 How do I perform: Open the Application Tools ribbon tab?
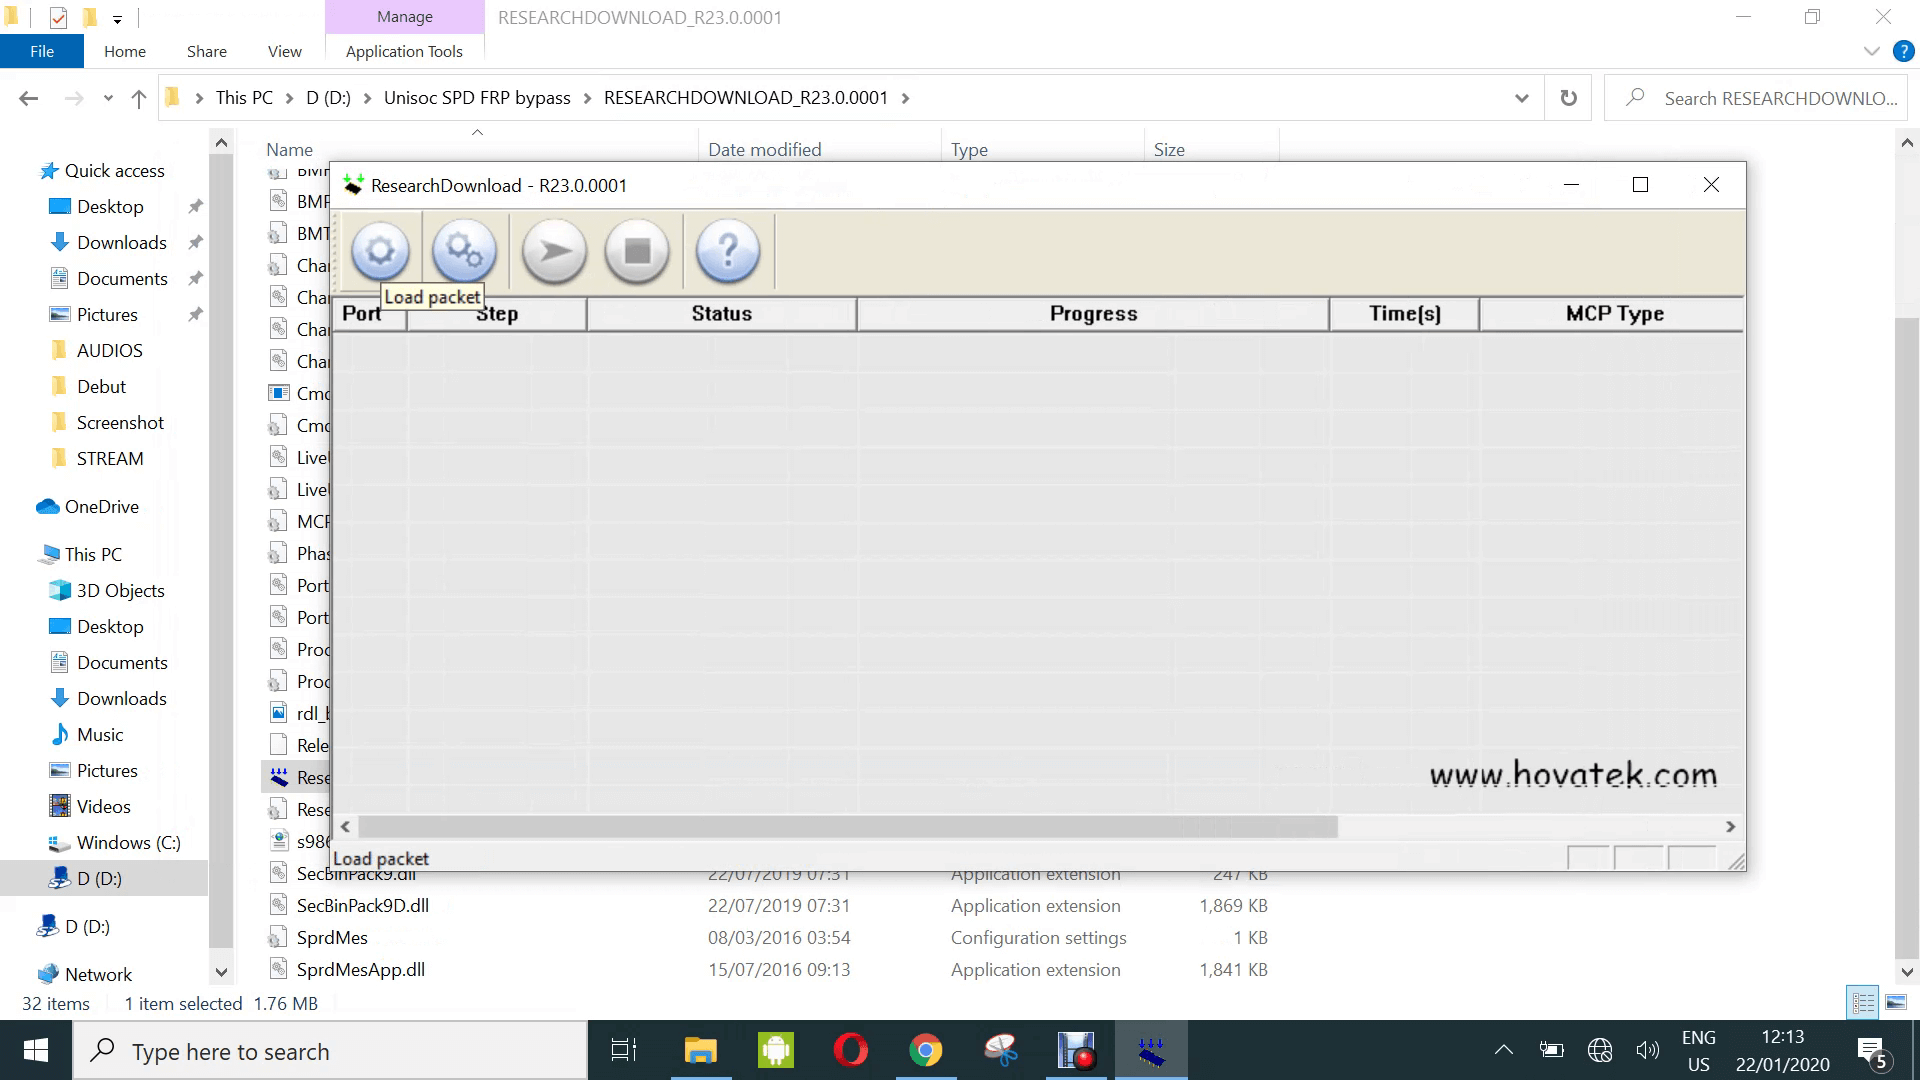coord(403,51)
